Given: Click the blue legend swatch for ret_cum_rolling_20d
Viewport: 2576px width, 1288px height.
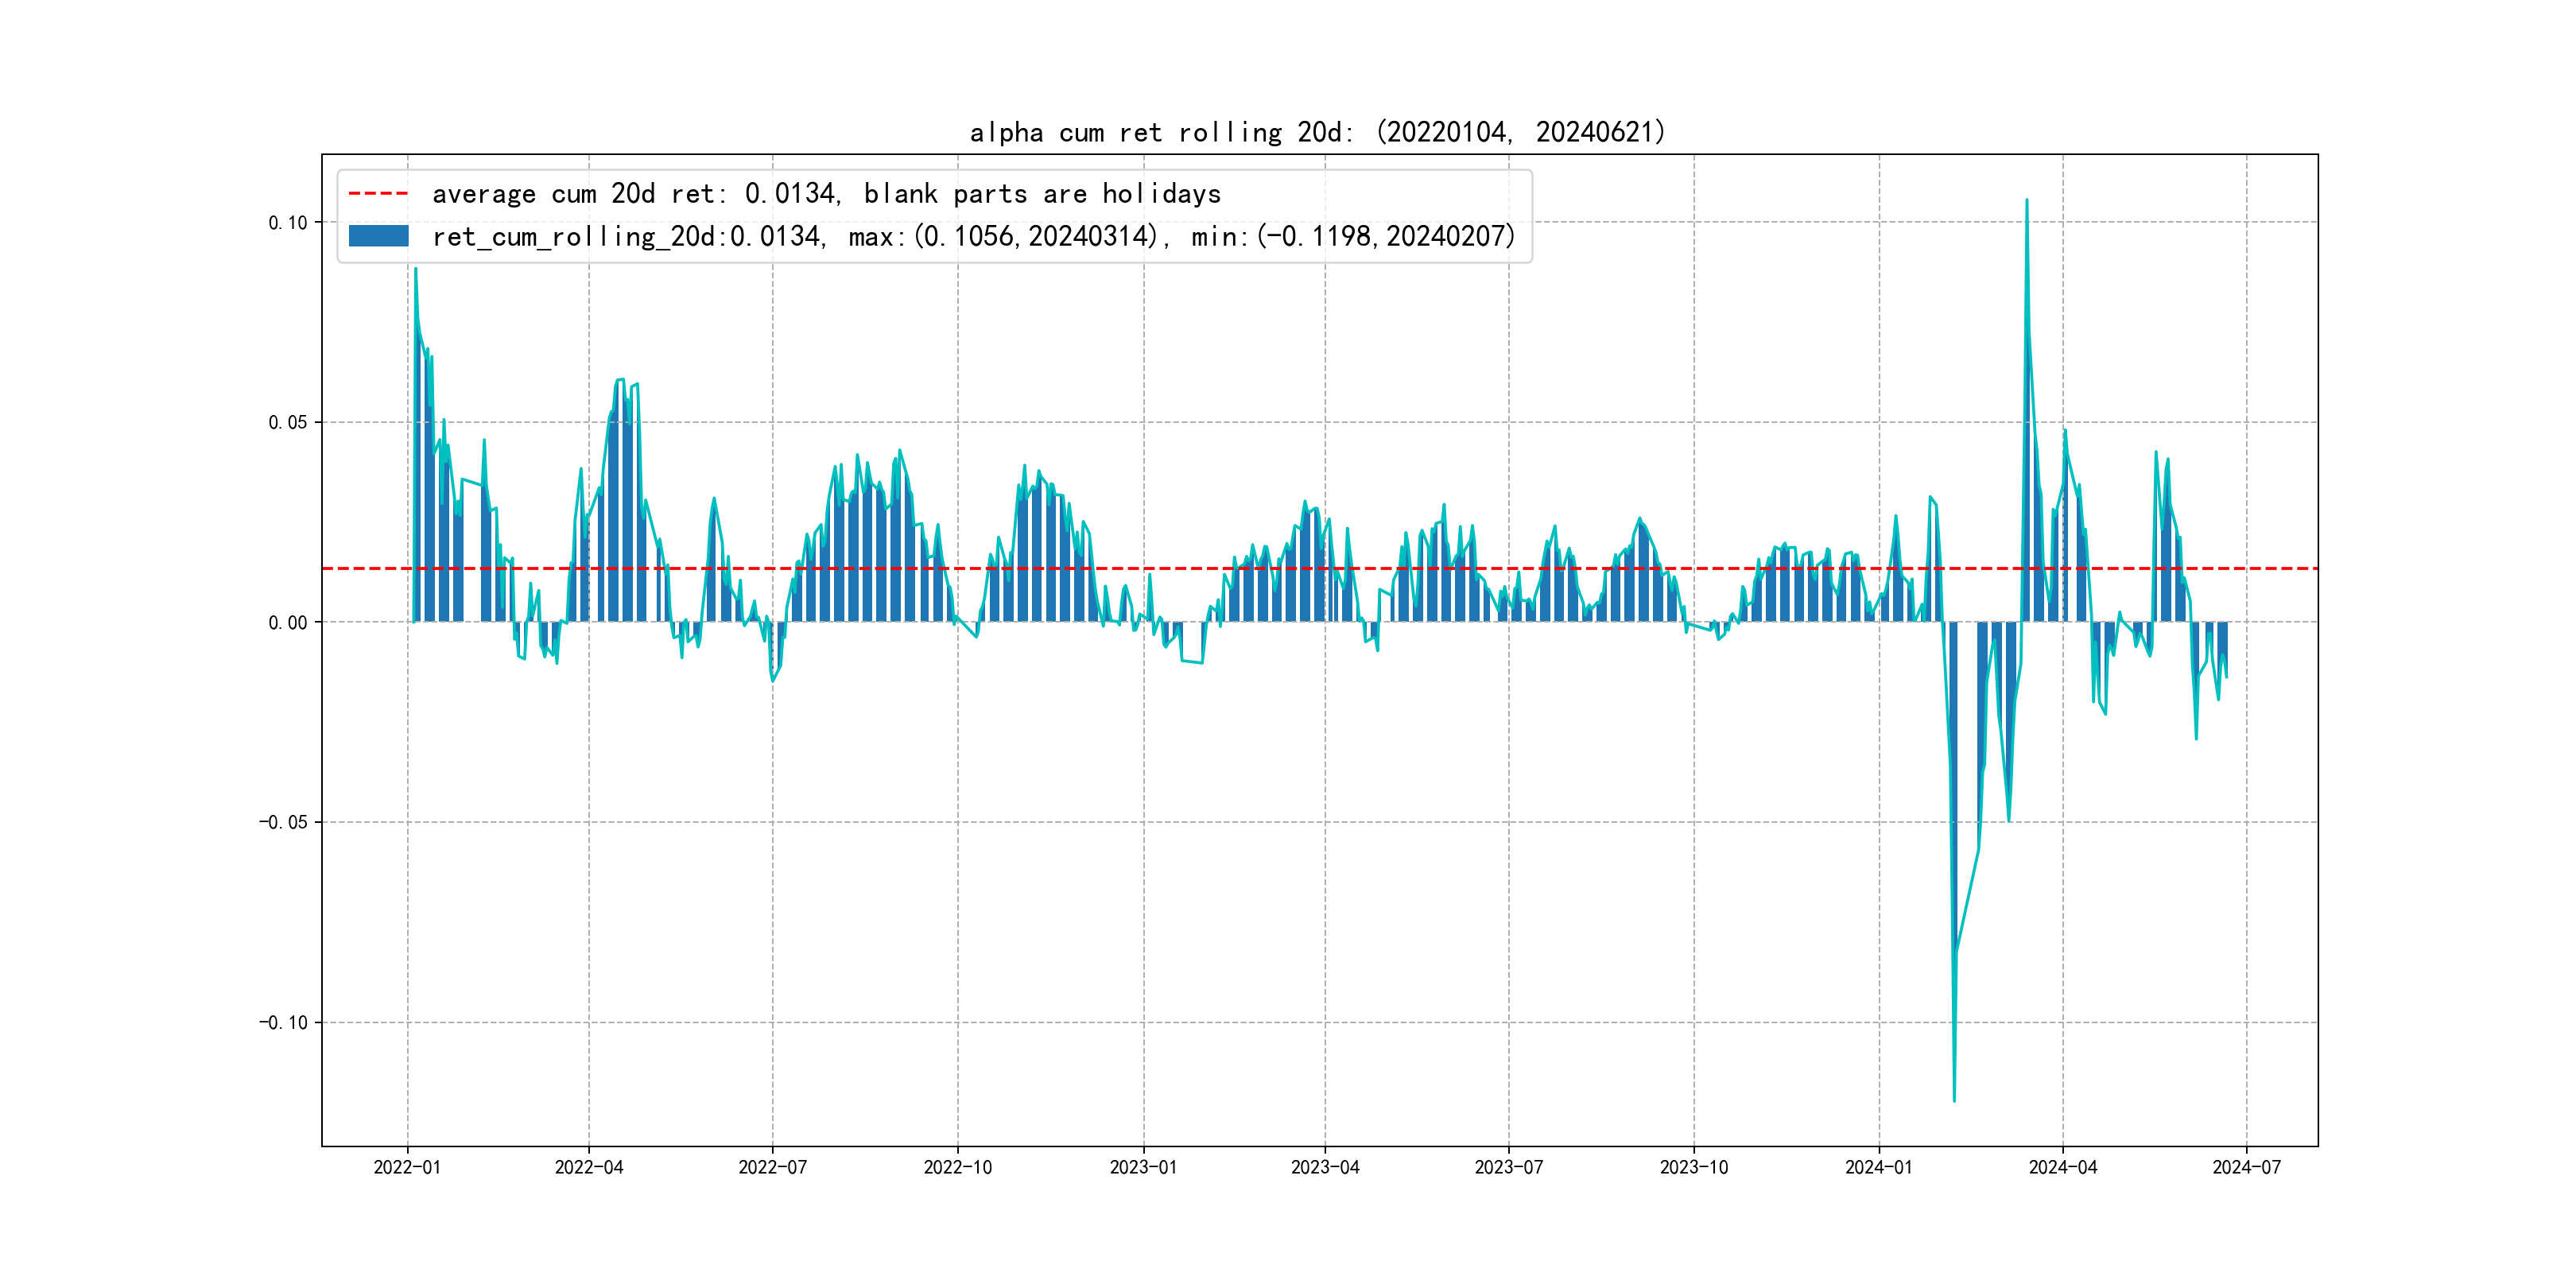Looking at the screenshot, I should [x=378, y=236].
